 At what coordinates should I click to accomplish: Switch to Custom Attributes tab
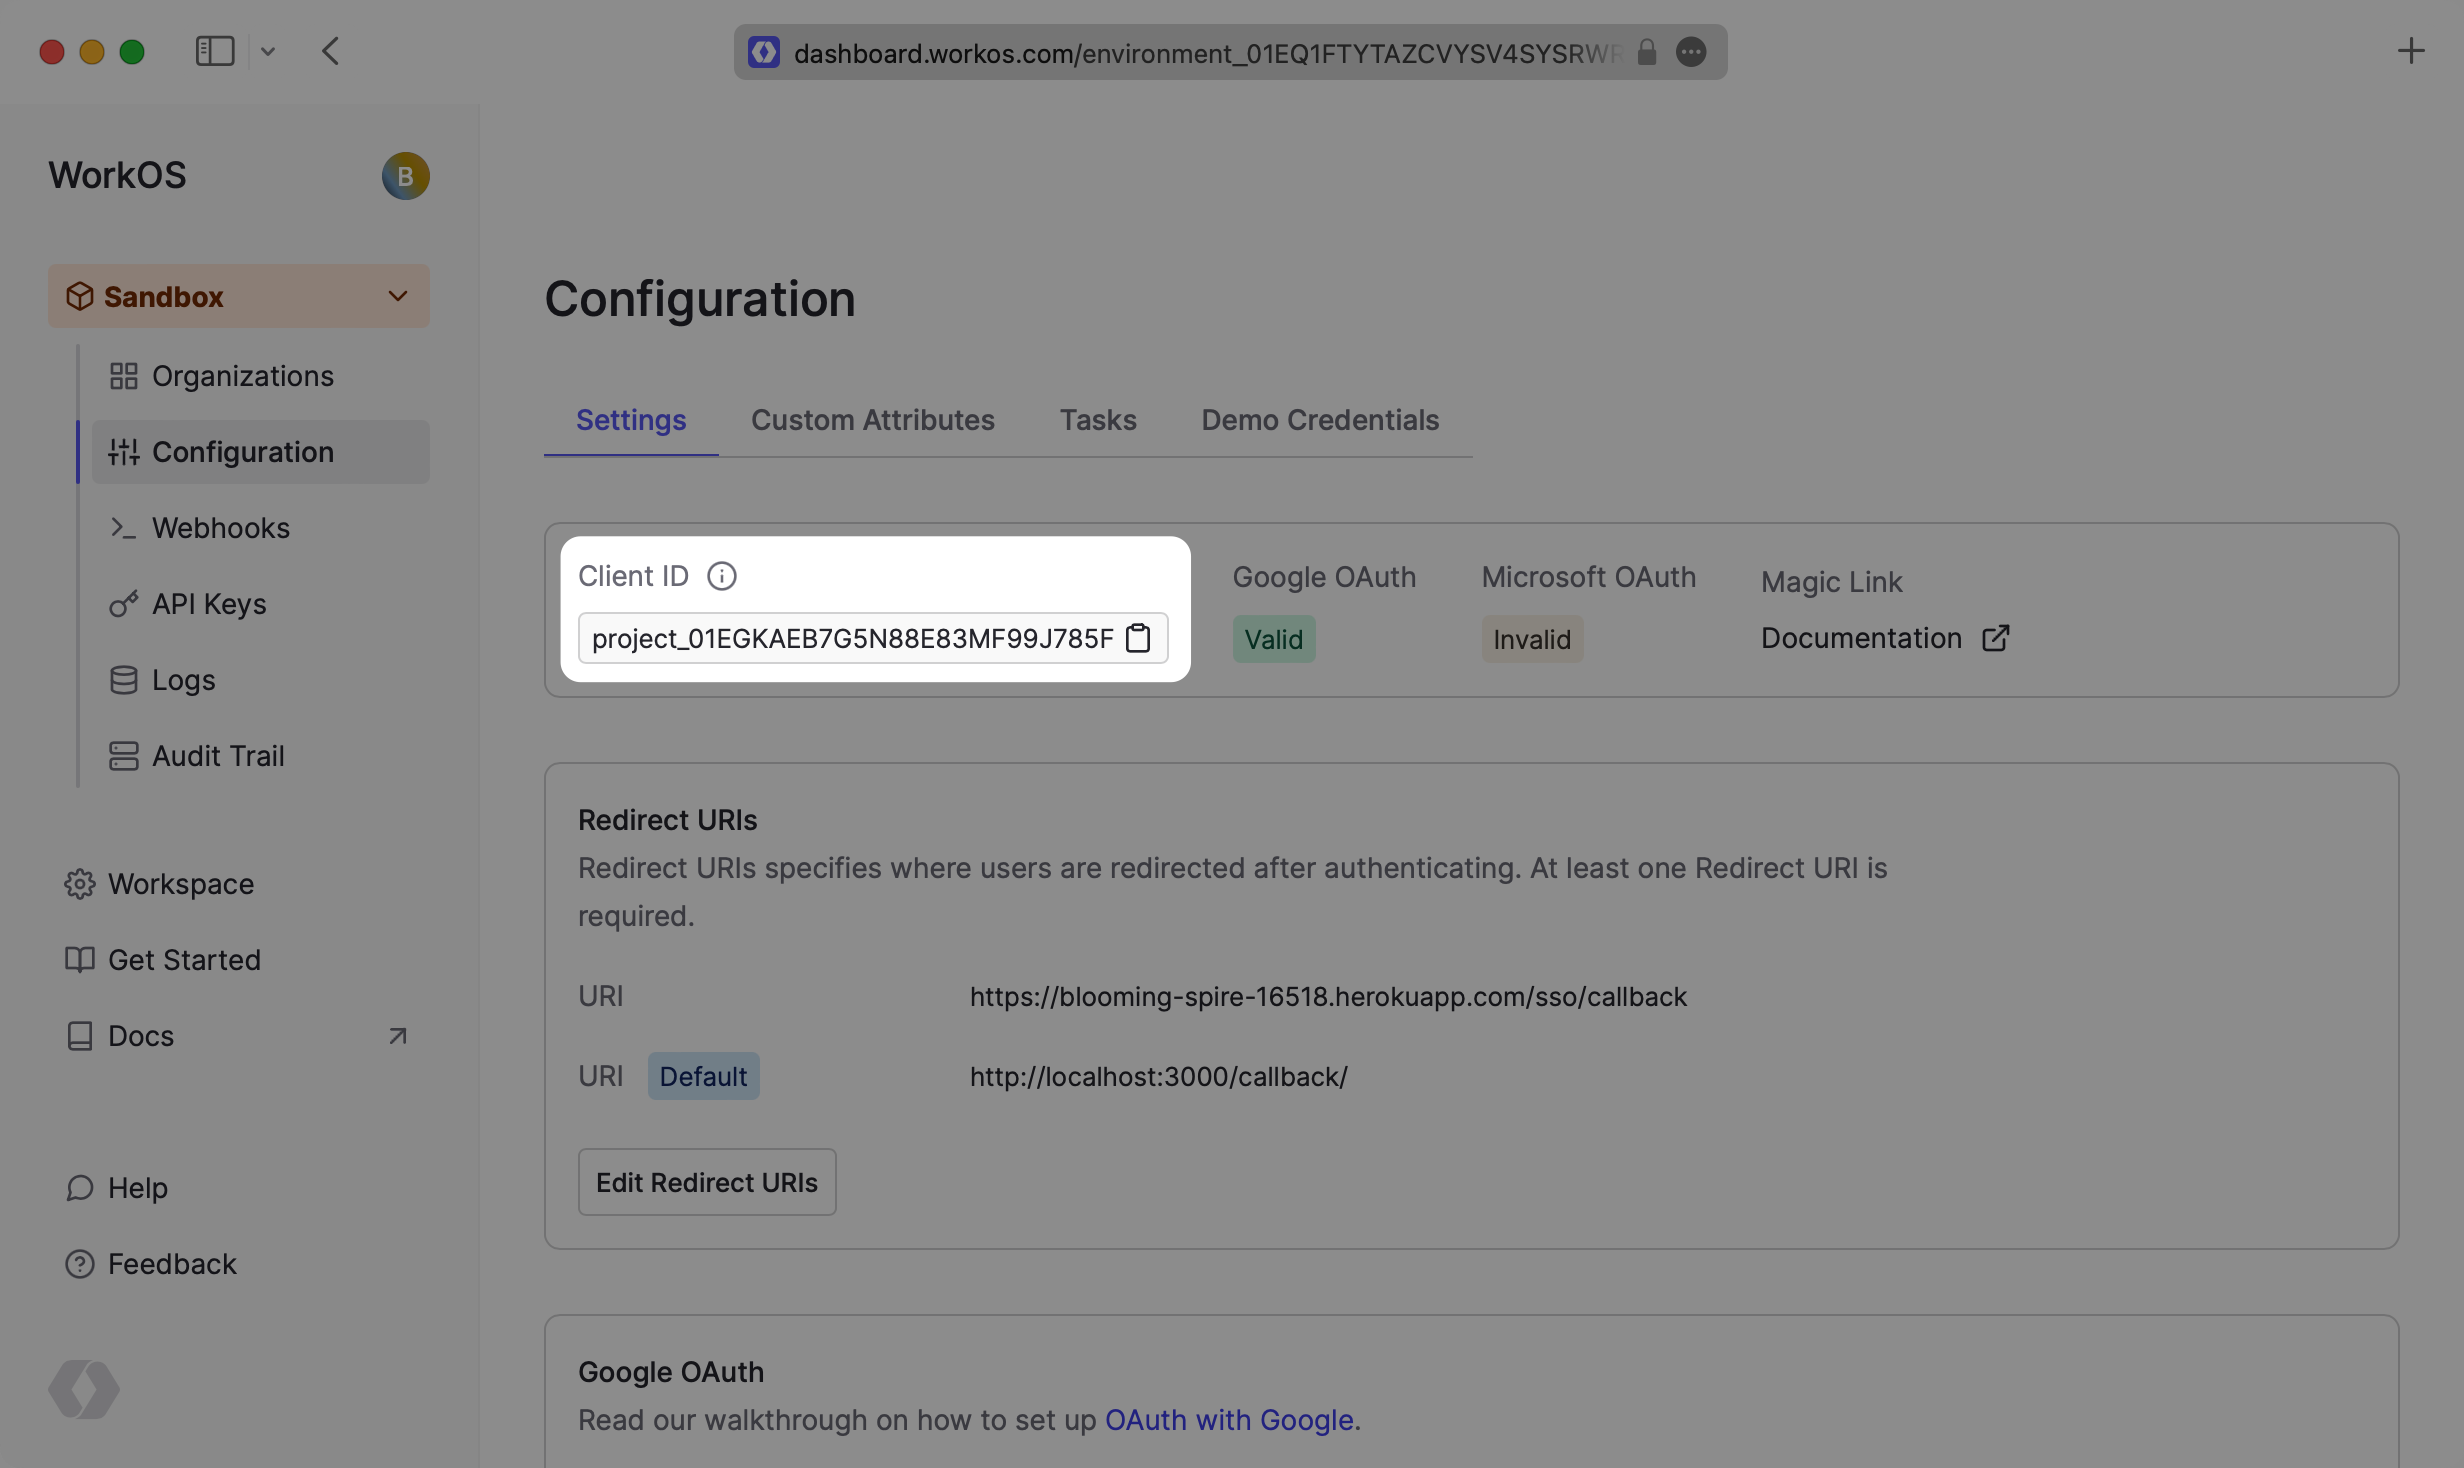(x=872, y=420)
